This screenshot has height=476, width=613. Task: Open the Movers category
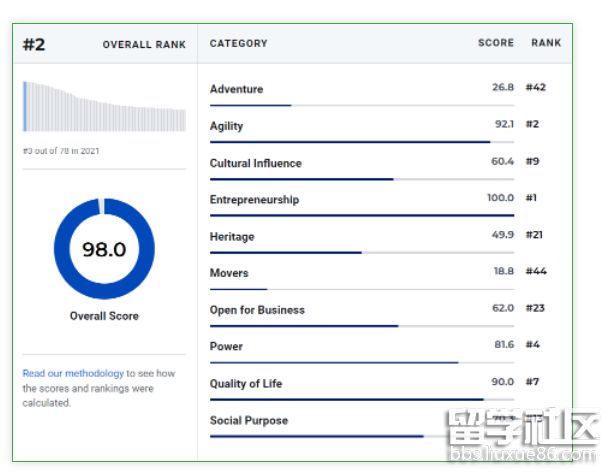(229, 273)
